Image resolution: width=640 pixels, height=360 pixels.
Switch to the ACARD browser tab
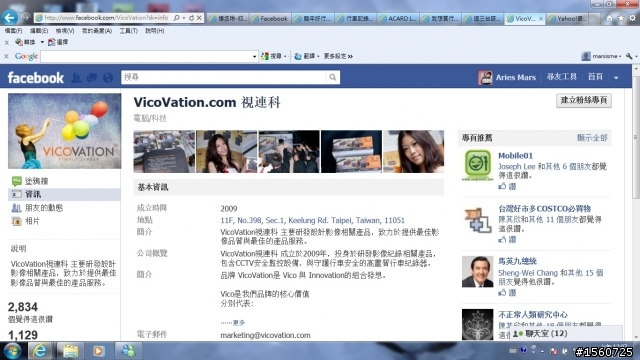(398, 18)
